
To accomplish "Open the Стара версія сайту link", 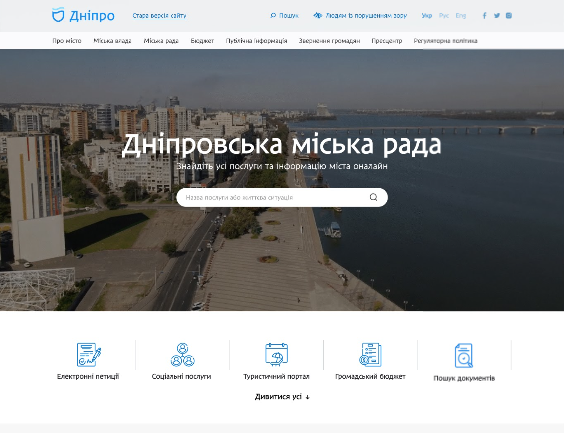I will coord(159,15).
